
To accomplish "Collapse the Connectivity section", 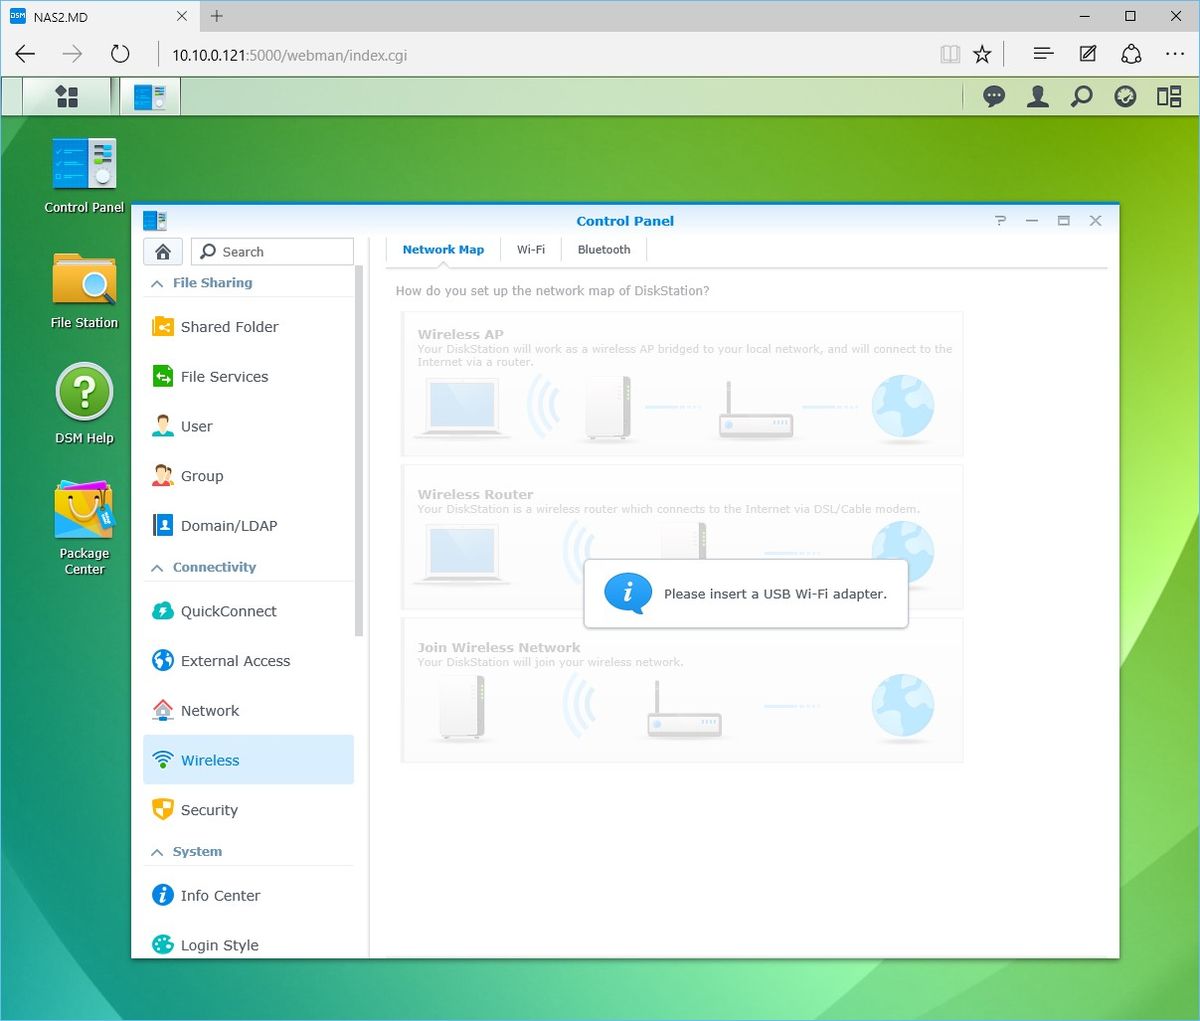I will pyautogui.click(x=157, y=568).
